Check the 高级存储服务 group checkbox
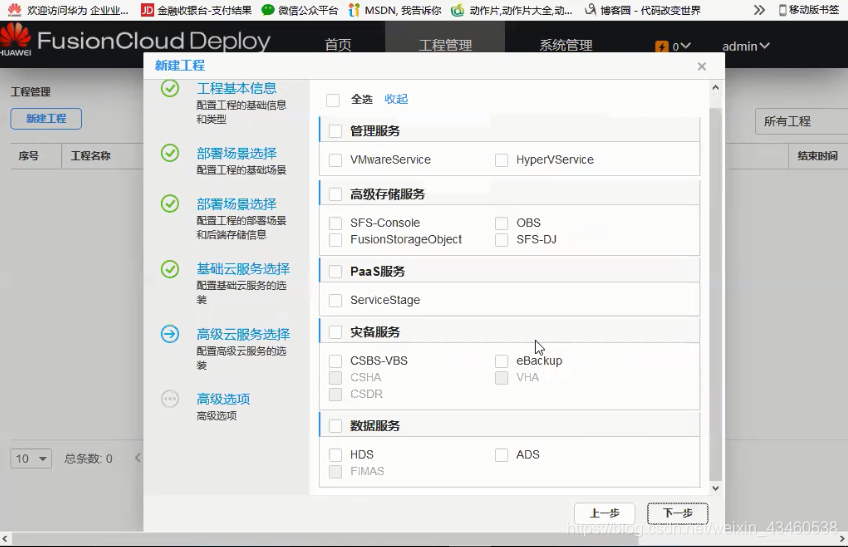 pyautogui.click(x=335, y=194)
